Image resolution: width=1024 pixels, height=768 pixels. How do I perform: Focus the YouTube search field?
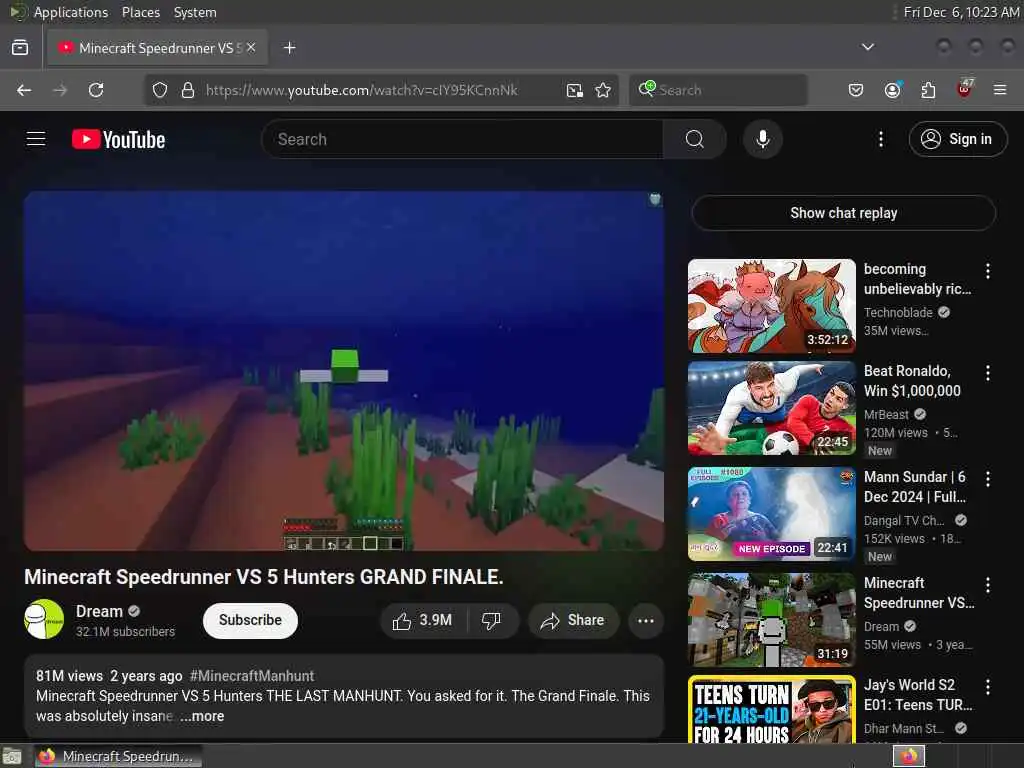(462, 139)
